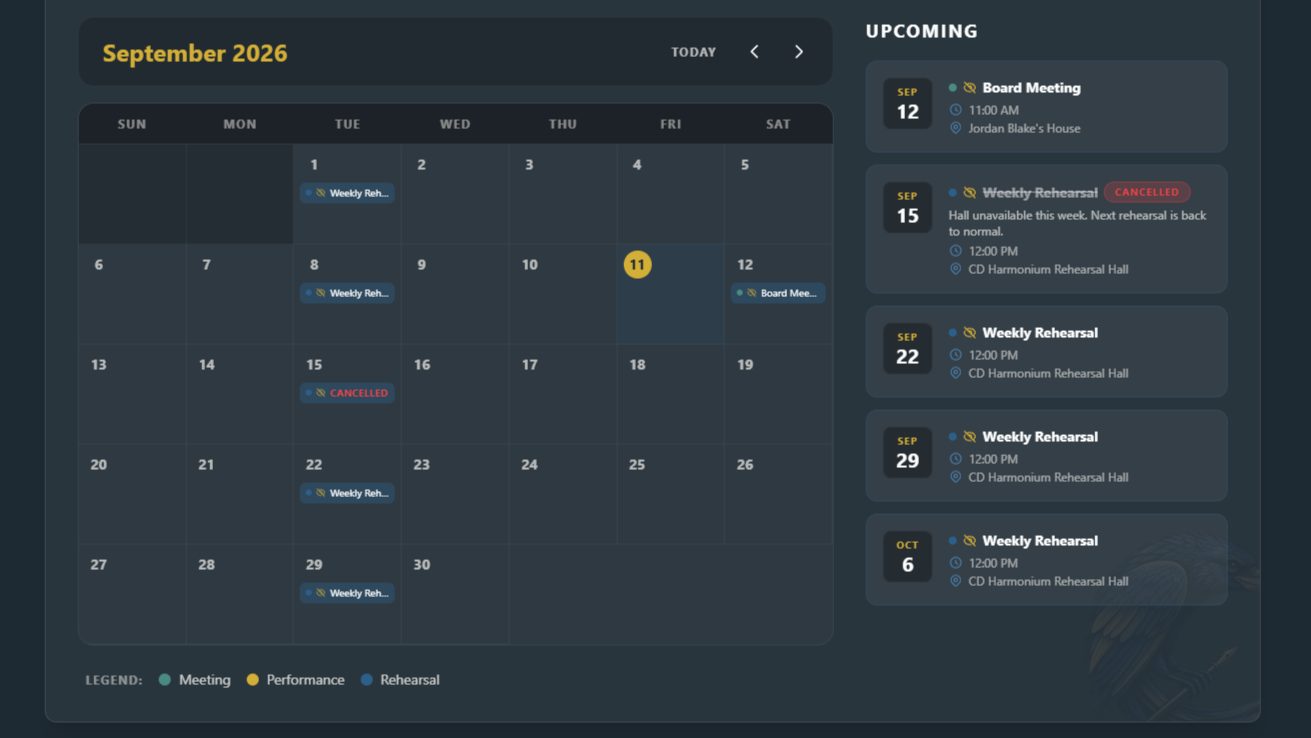1311x738 pixels.
Task: Click the yellow Performance legend dot
Action: tap(252, 680)
